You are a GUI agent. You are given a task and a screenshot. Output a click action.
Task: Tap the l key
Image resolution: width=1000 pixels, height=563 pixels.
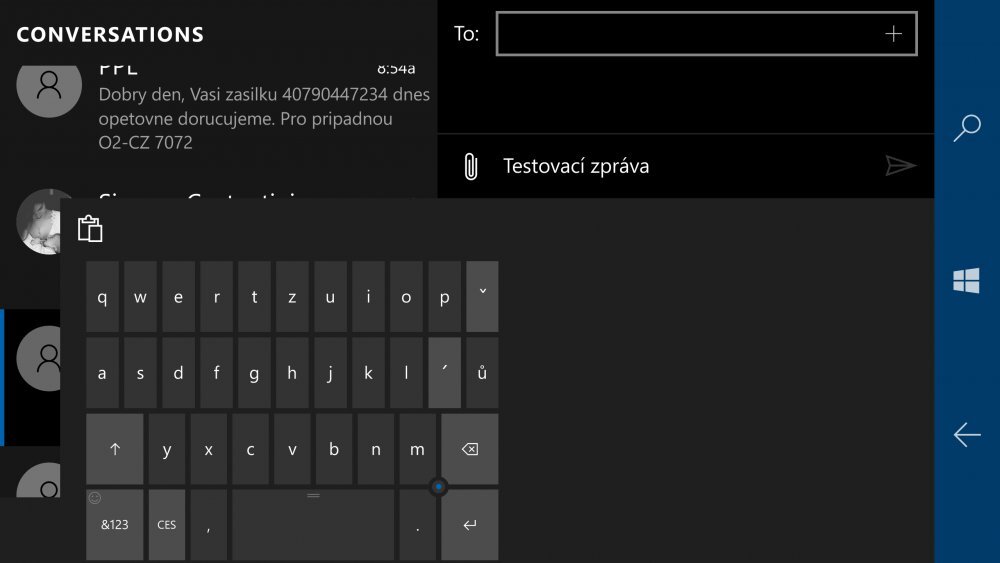[x=406, y=373]
